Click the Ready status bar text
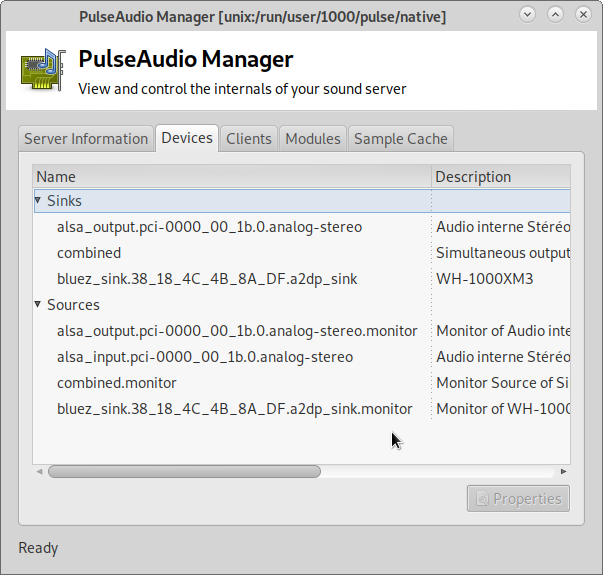The height and width of the screenshot is (575, 603). (38, 548)
